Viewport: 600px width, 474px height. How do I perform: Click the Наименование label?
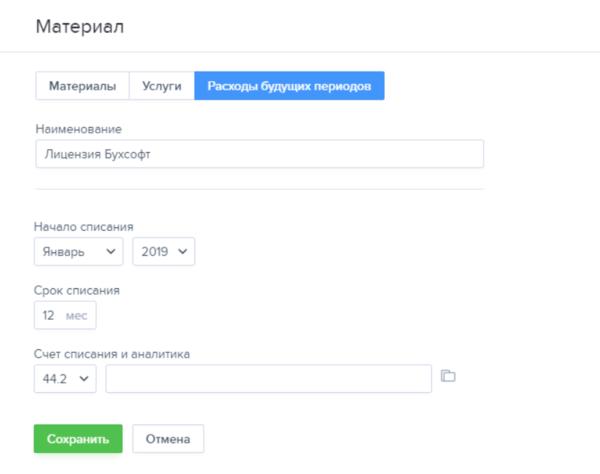click(78, 129)
